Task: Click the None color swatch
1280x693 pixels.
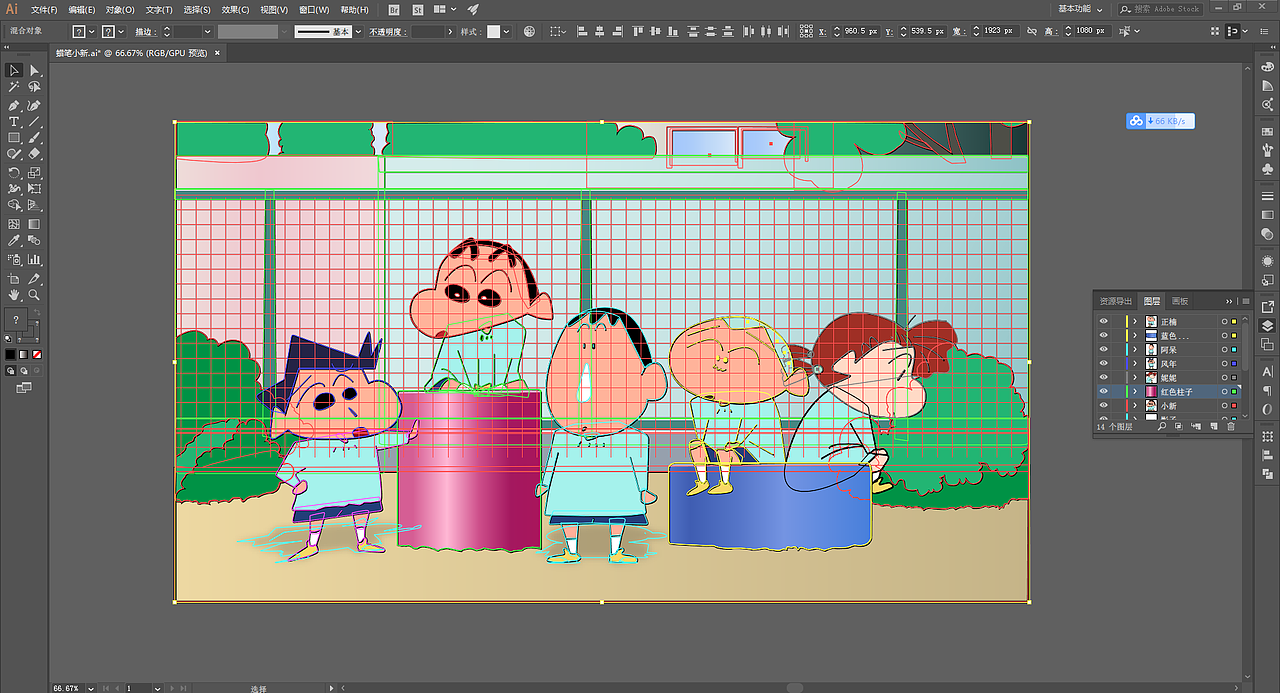Action: tap(37, 354)
